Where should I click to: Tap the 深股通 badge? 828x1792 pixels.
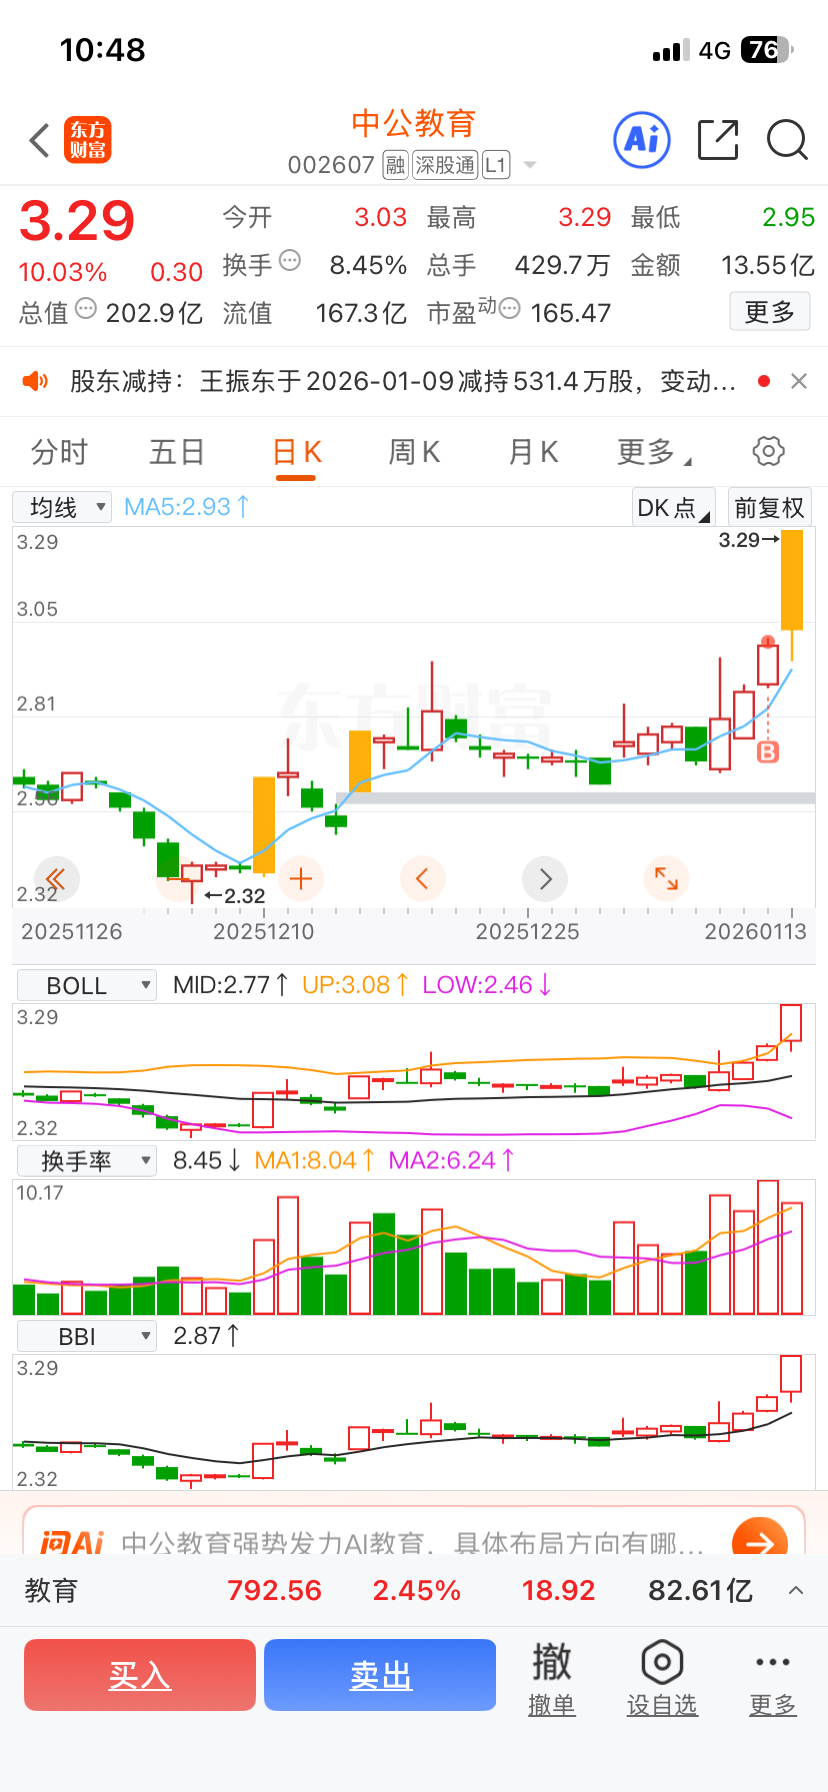coord(445,165)
